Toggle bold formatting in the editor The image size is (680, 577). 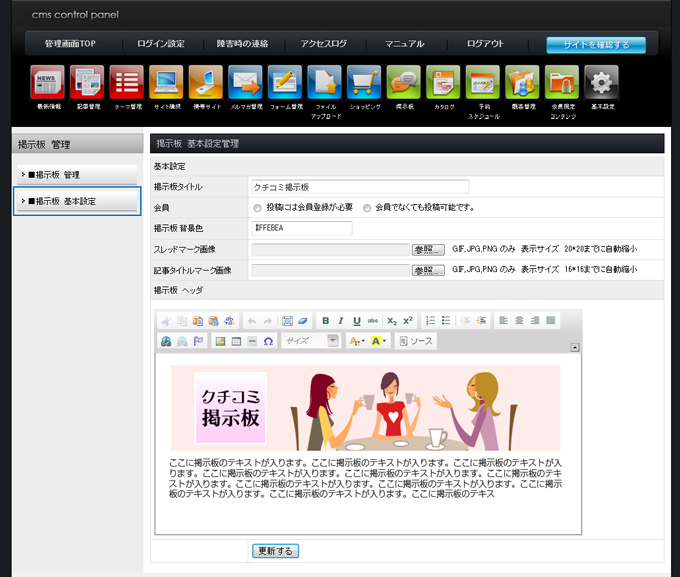coord(325,320)
